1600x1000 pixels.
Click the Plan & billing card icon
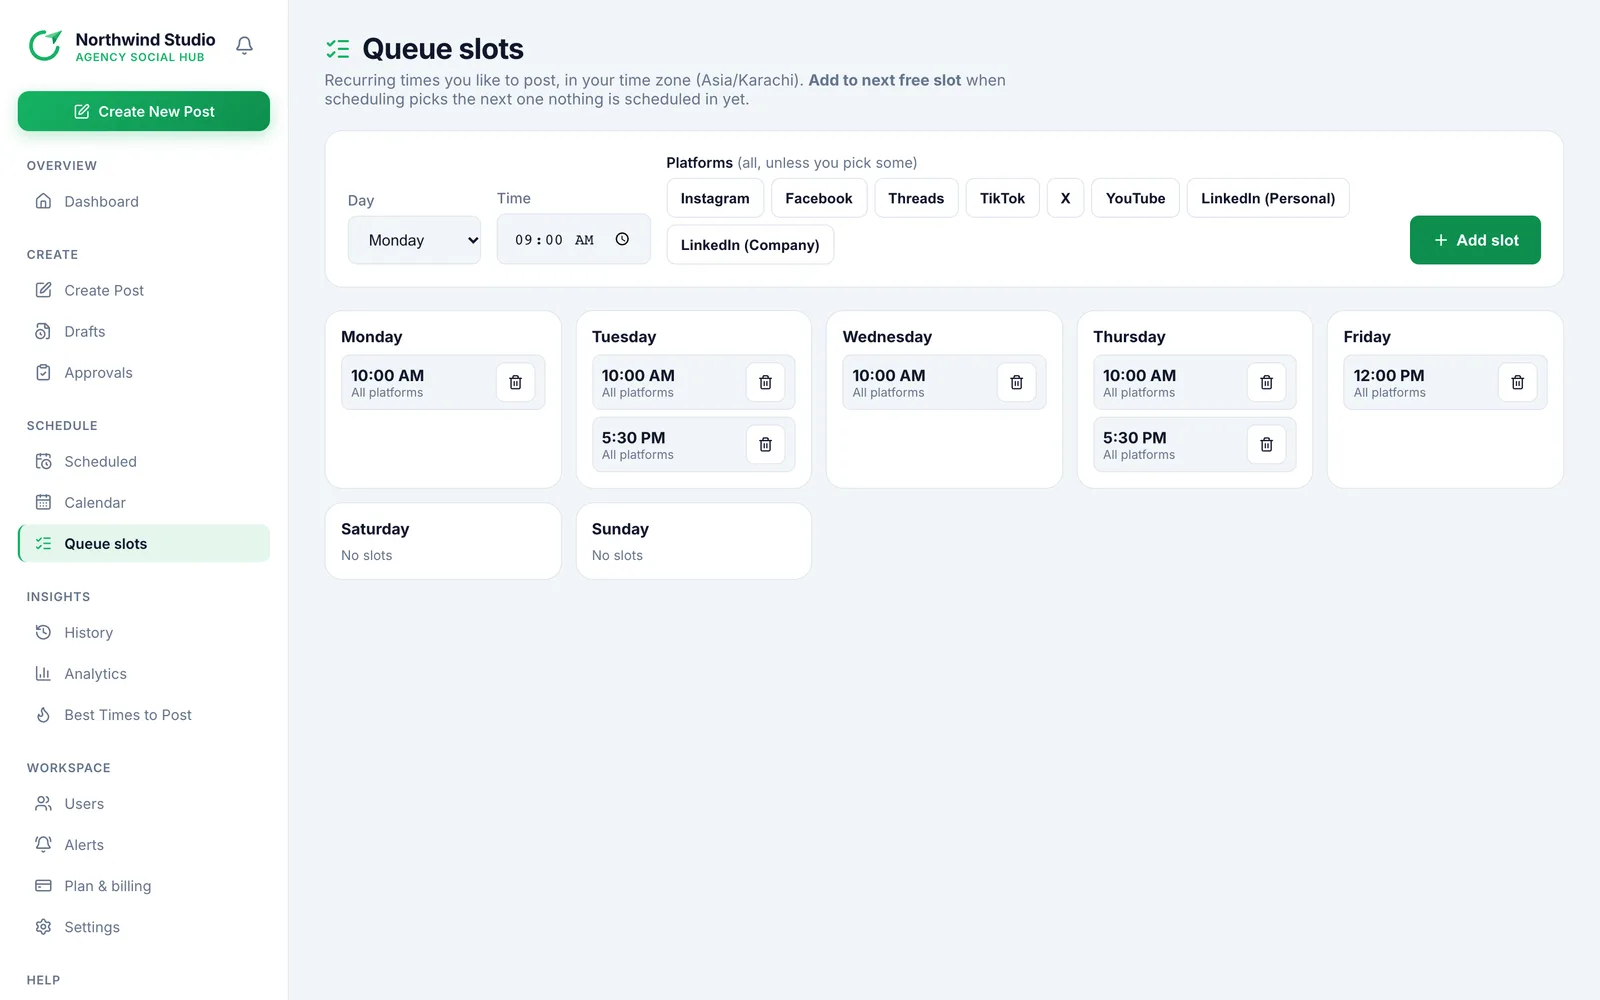pos(43,885)
